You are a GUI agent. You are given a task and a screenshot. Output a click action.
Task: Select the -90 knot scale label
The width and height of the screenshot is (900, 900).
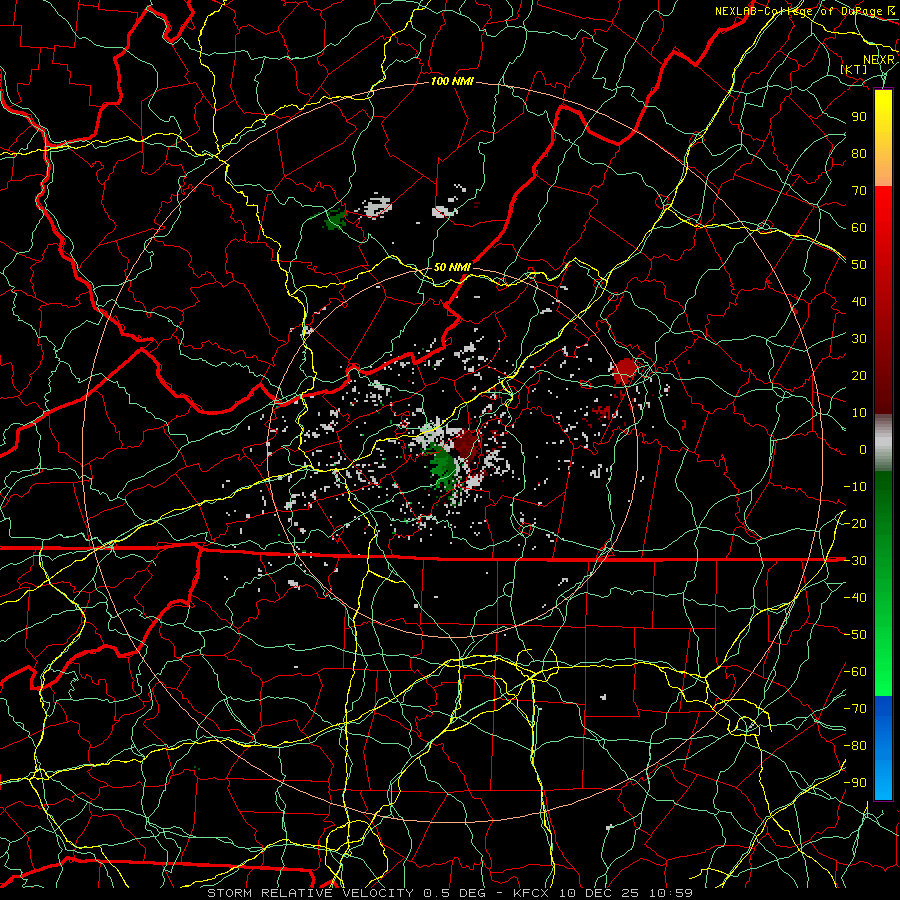pos(855,783)
